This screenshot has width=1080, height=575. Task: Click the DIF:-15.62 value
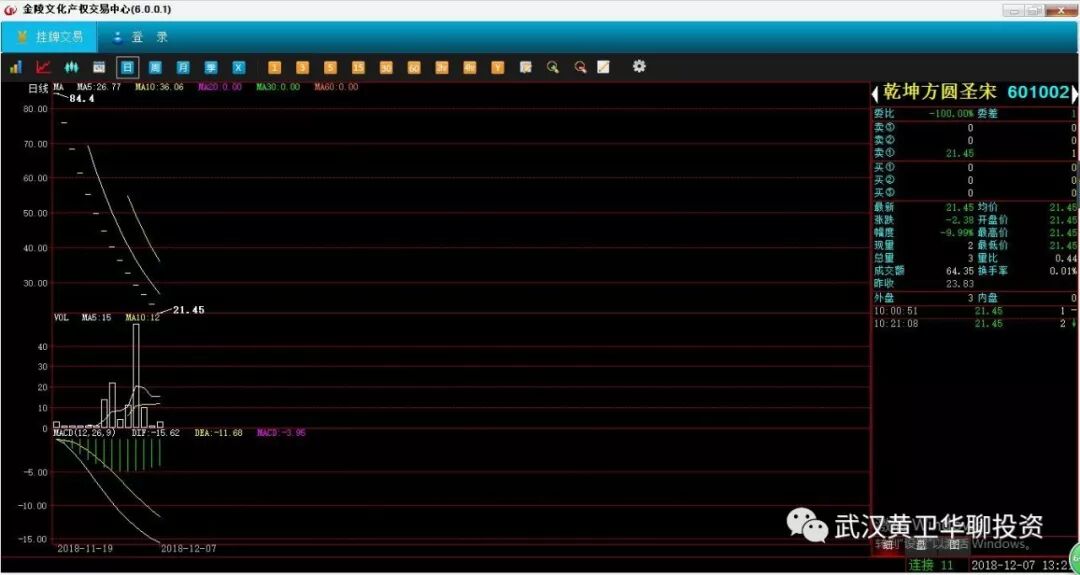pos(155,433)
